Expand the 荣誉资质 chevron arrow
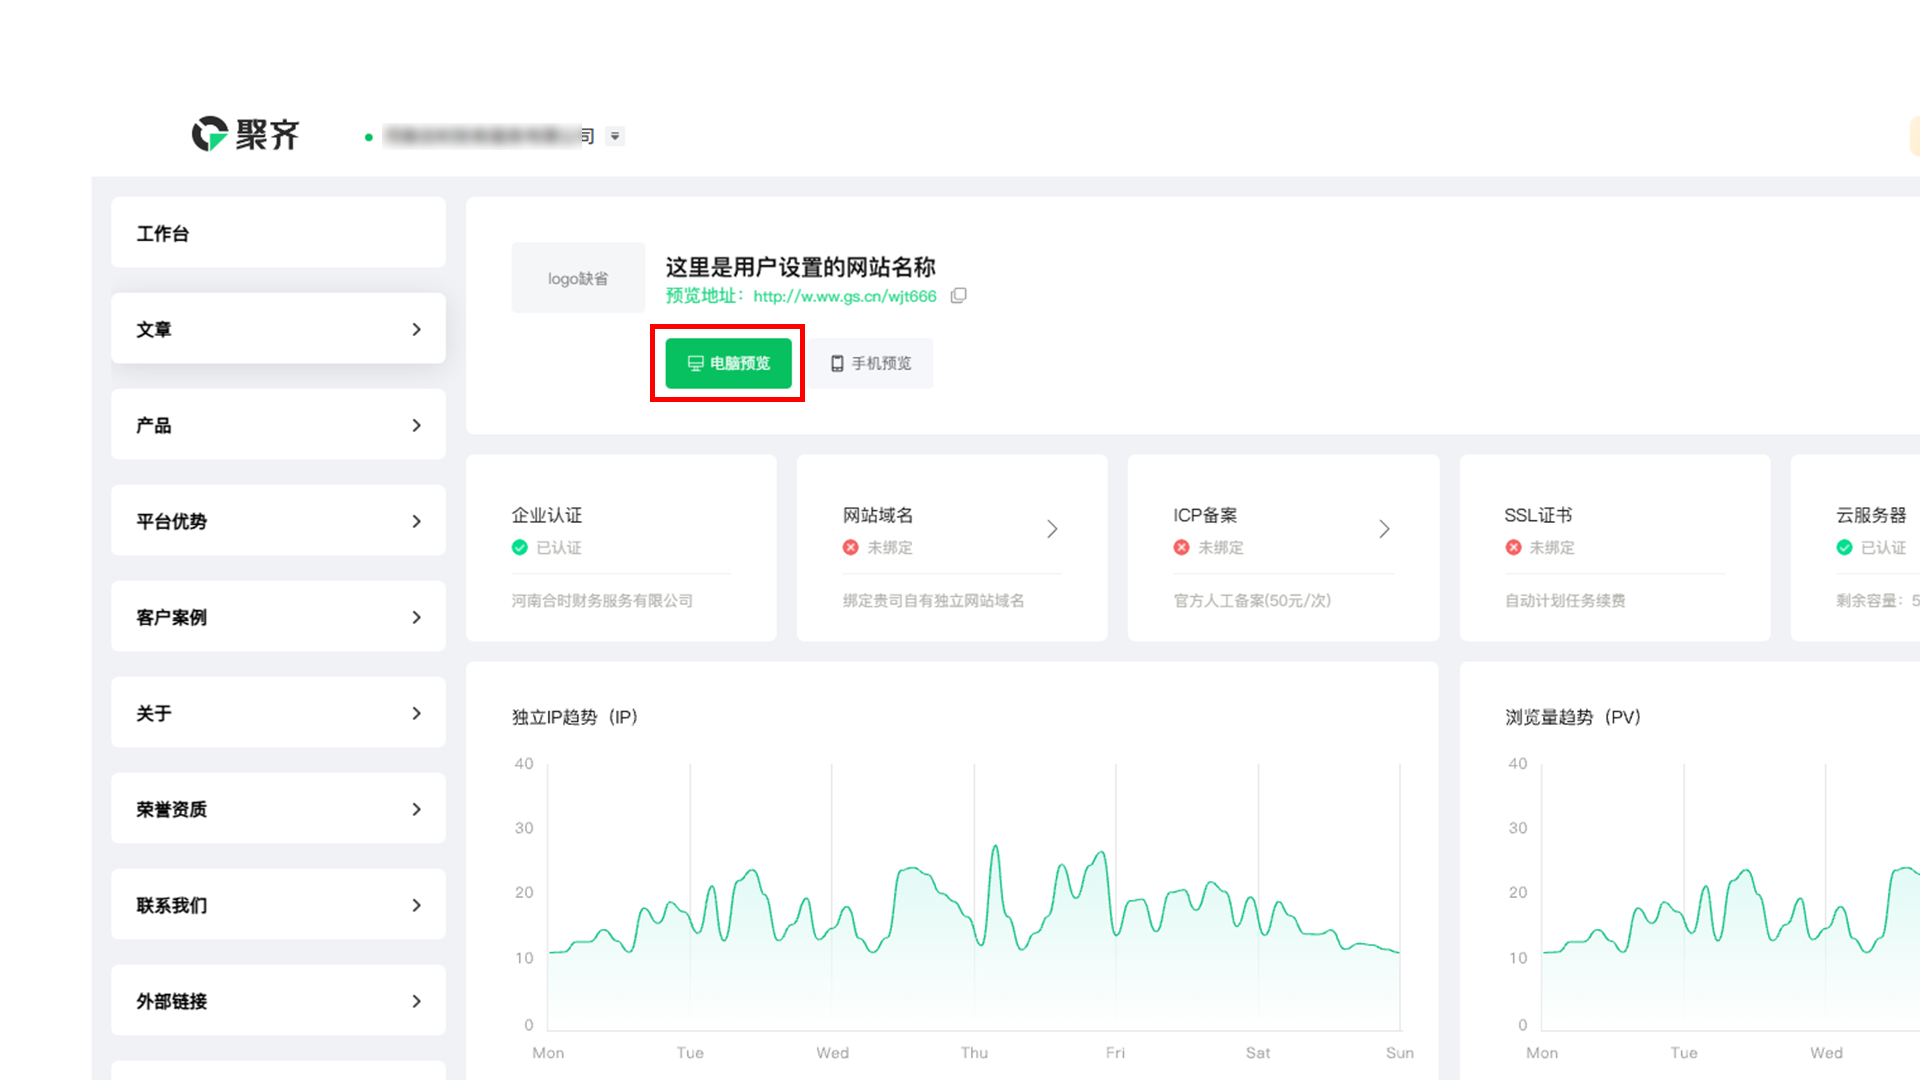The height and width of the screenshot is (1080, 1920). tap(417, 809)
